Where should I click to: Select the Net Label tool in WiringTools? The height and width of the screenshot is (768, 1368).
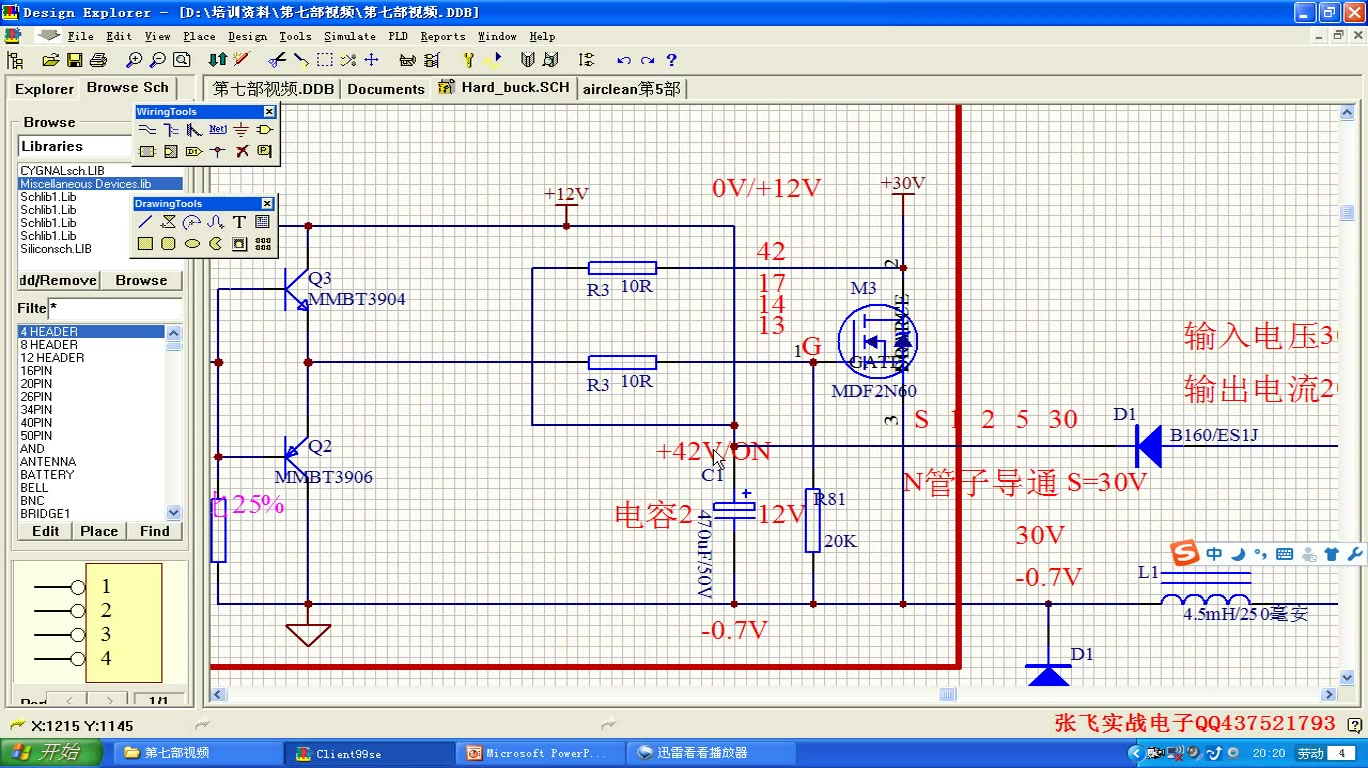click(x=218, y=130)
